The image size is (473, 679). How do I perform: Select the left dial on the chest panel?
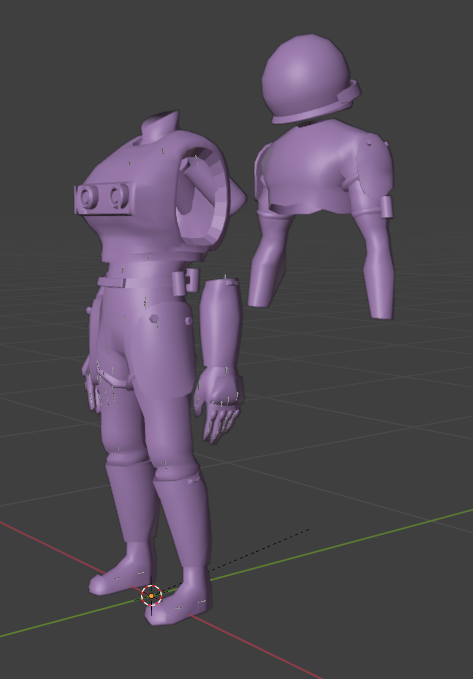click(x=89, y=197)
